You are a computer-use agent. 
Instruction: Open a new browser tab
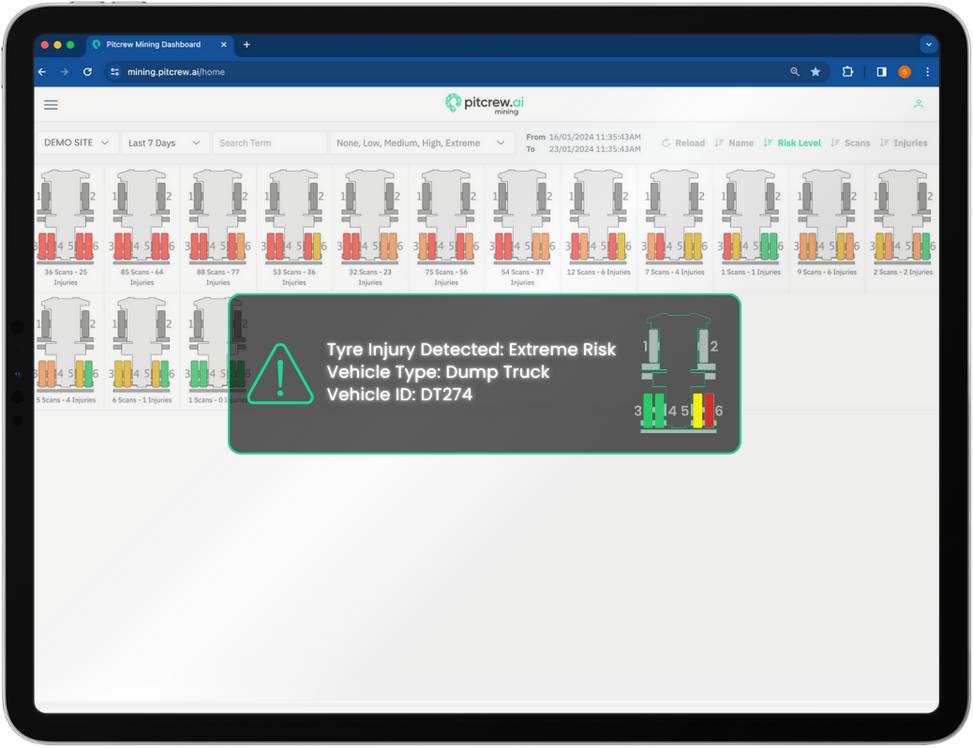(x=247, y=45)
